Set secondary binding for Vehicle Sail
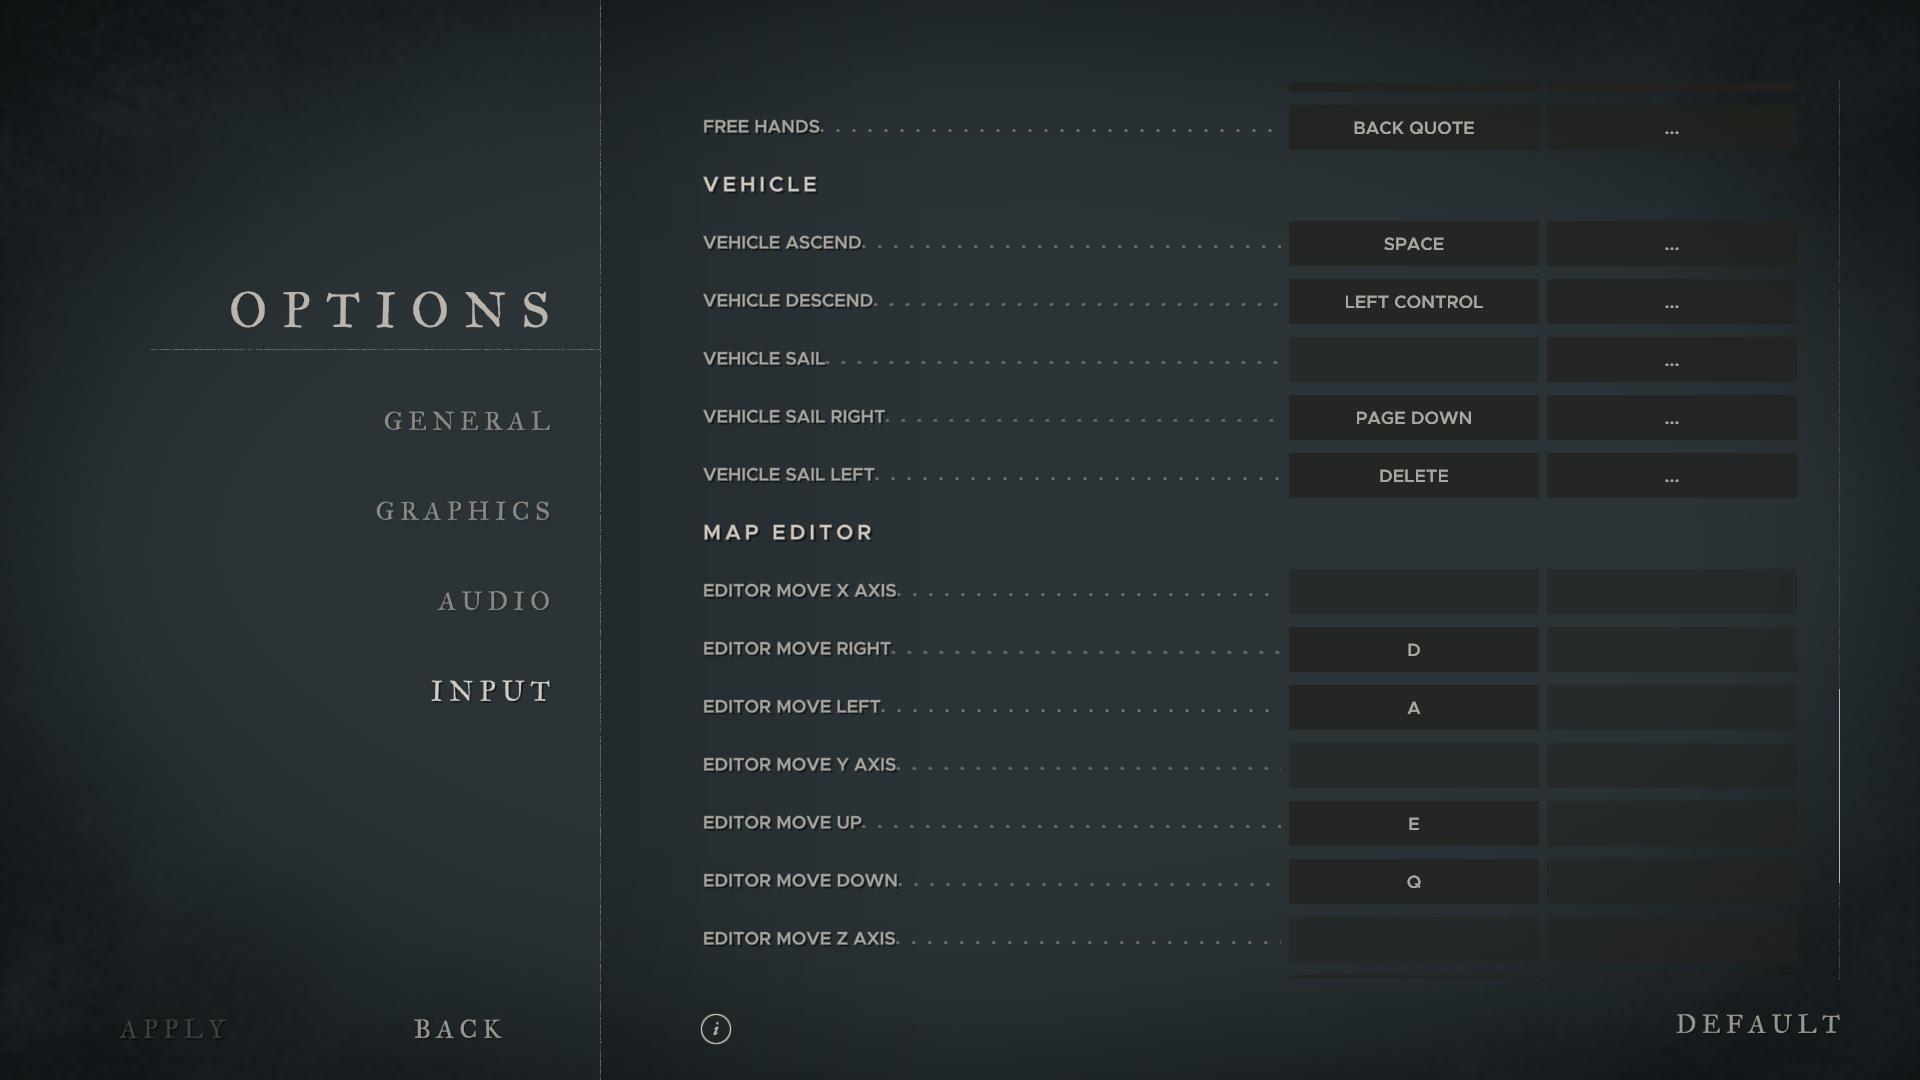This screenshot has height=1080, width=1920. [1671, 360]
